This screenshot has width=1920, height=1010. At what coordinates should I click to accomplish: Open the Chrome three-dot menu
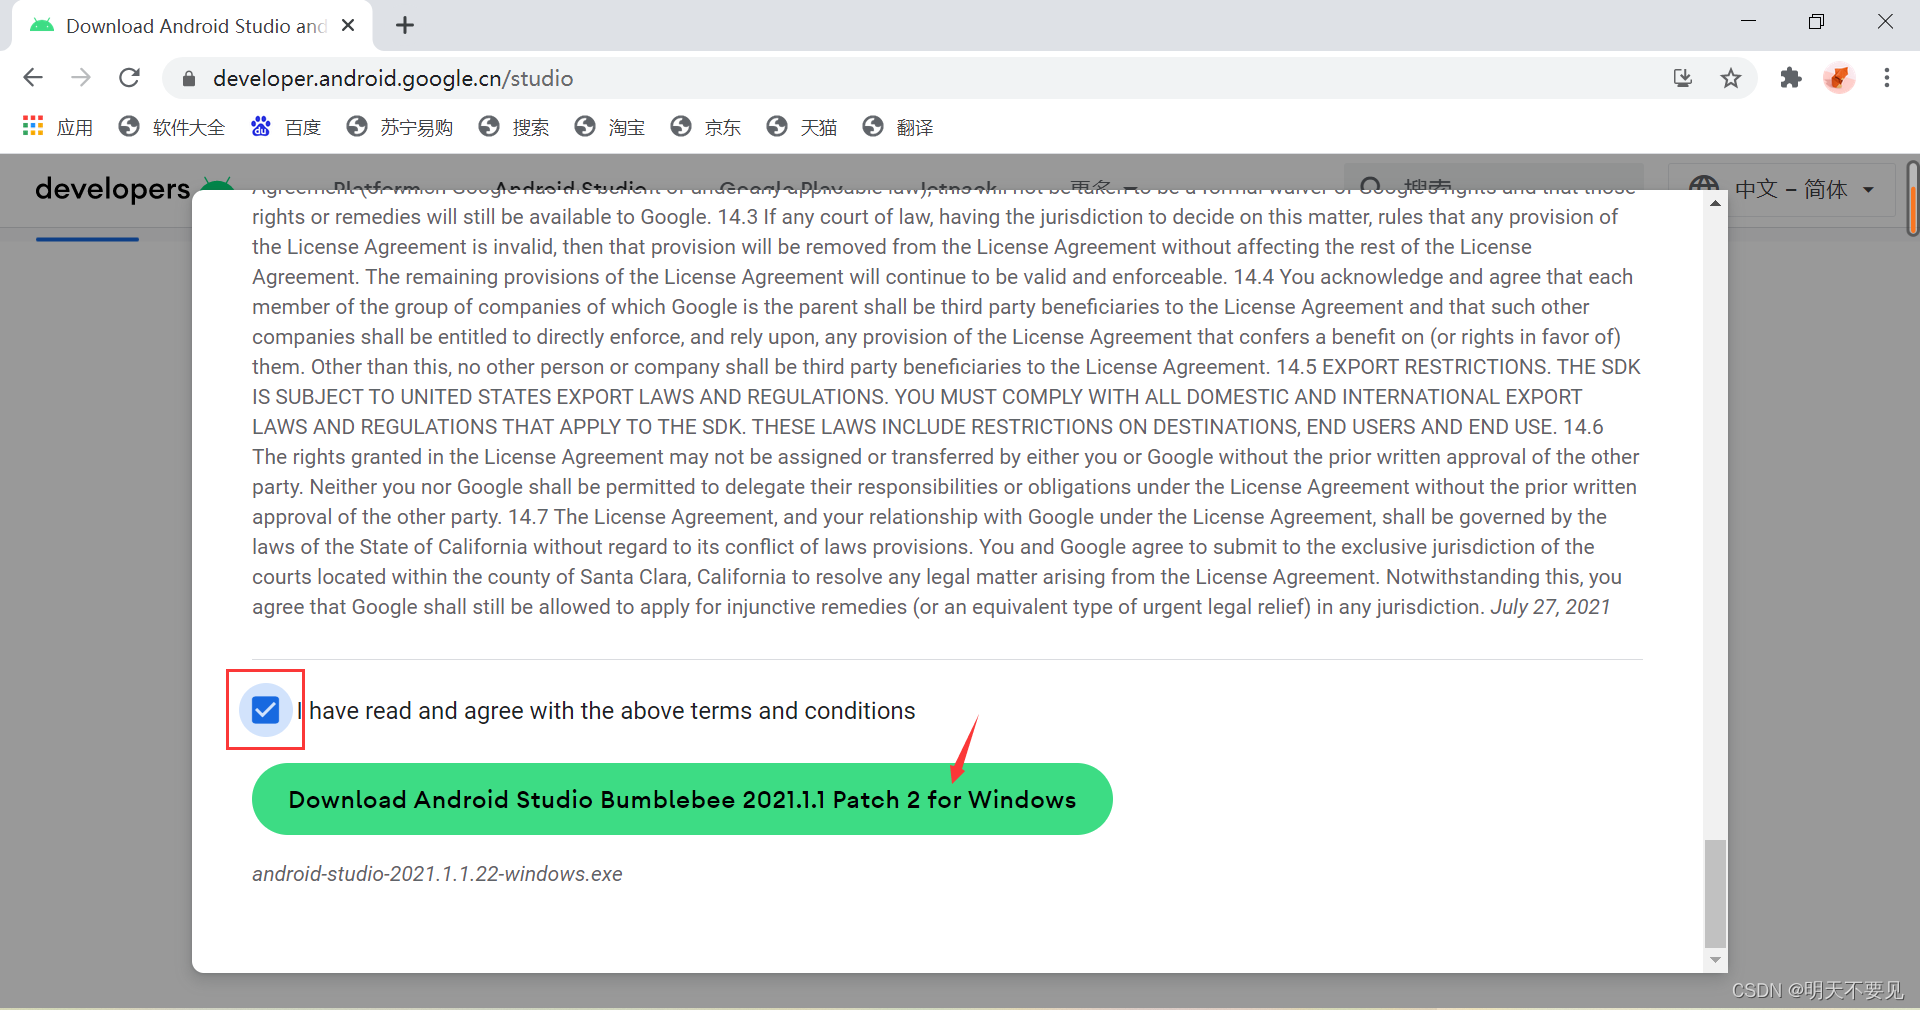click(1887, 78)
